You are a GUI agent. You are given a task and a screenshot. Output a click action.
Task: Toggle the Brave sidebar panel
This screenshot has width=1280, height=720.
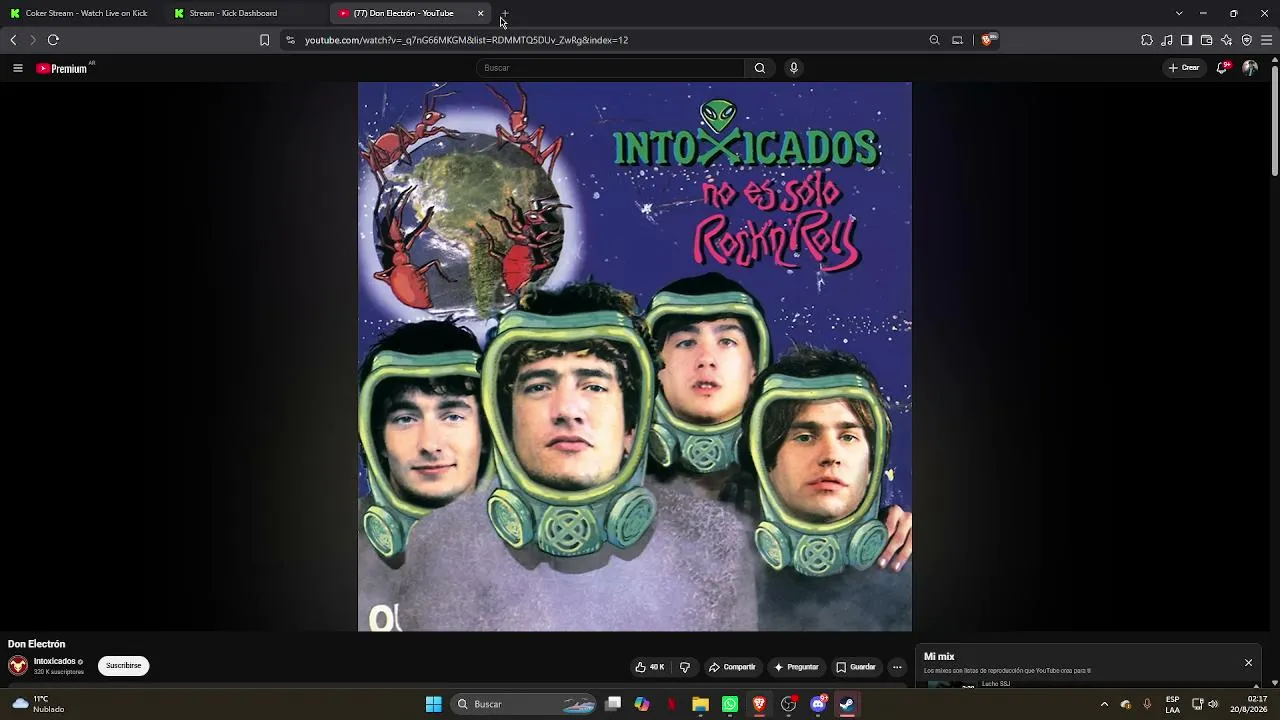pyautogui.click(x=1186, y=40)
